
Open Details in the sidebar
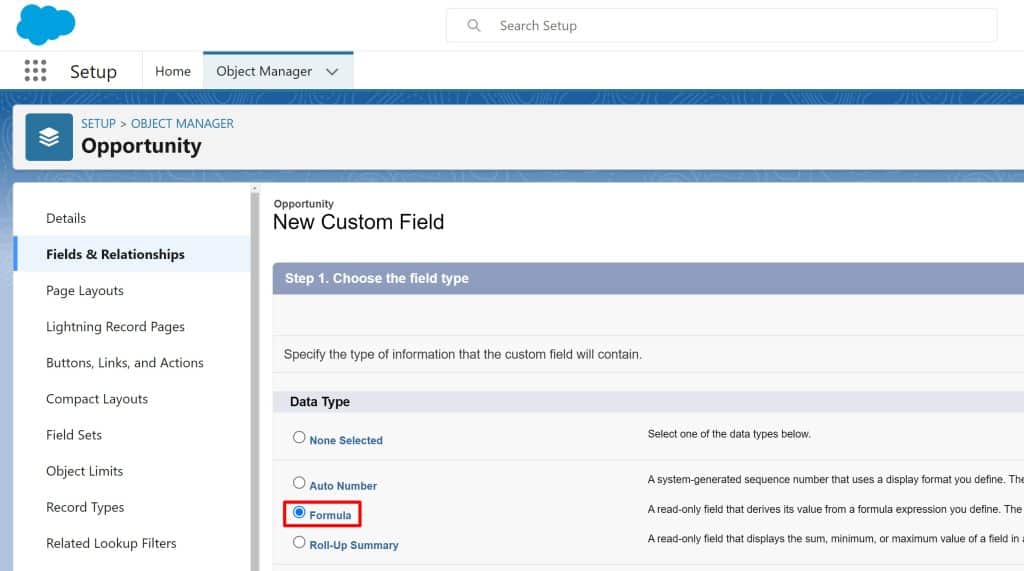point(66,218)
